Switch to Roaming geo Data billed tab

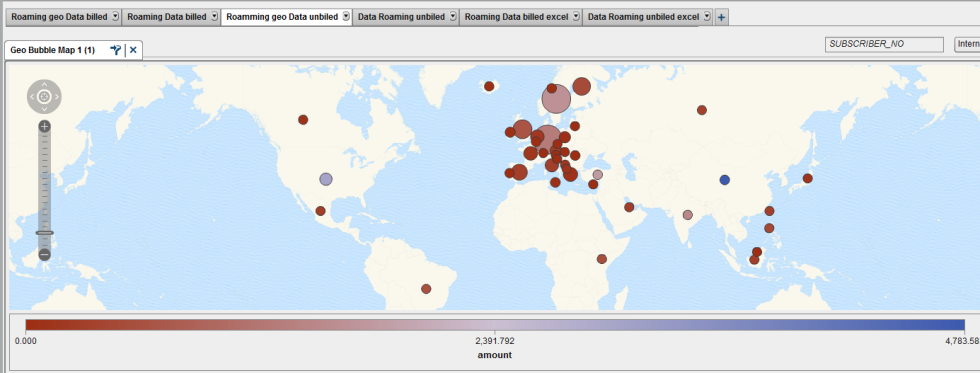point(59,17)
